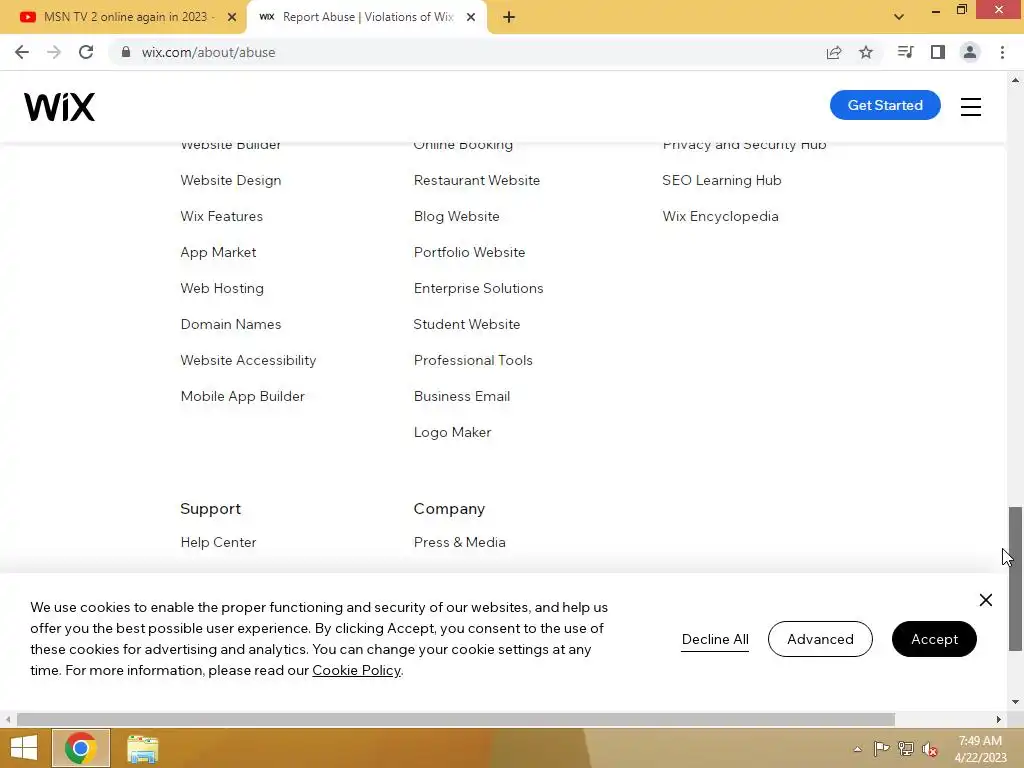Share this page via share icon

point(834,52)
